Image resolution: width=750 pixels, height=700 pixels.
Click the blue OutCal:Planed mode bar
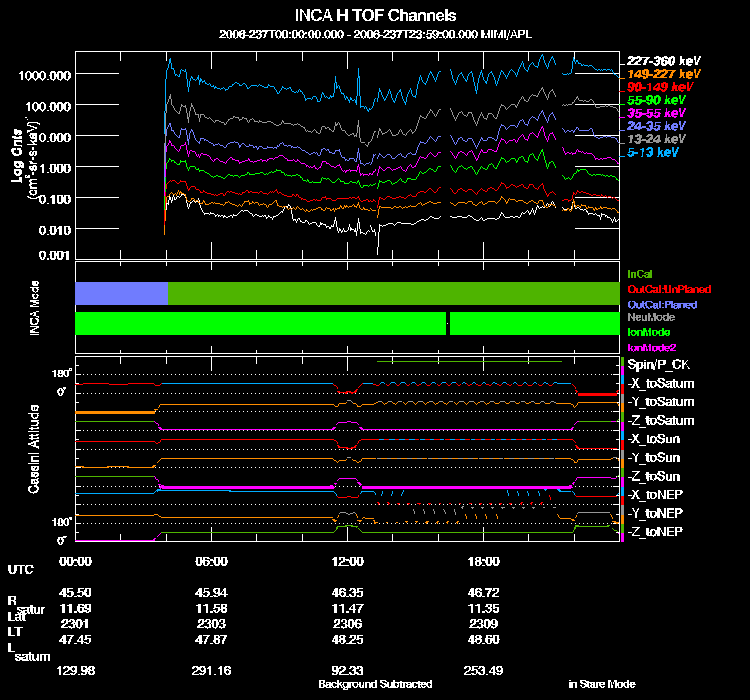click(121, 293)
